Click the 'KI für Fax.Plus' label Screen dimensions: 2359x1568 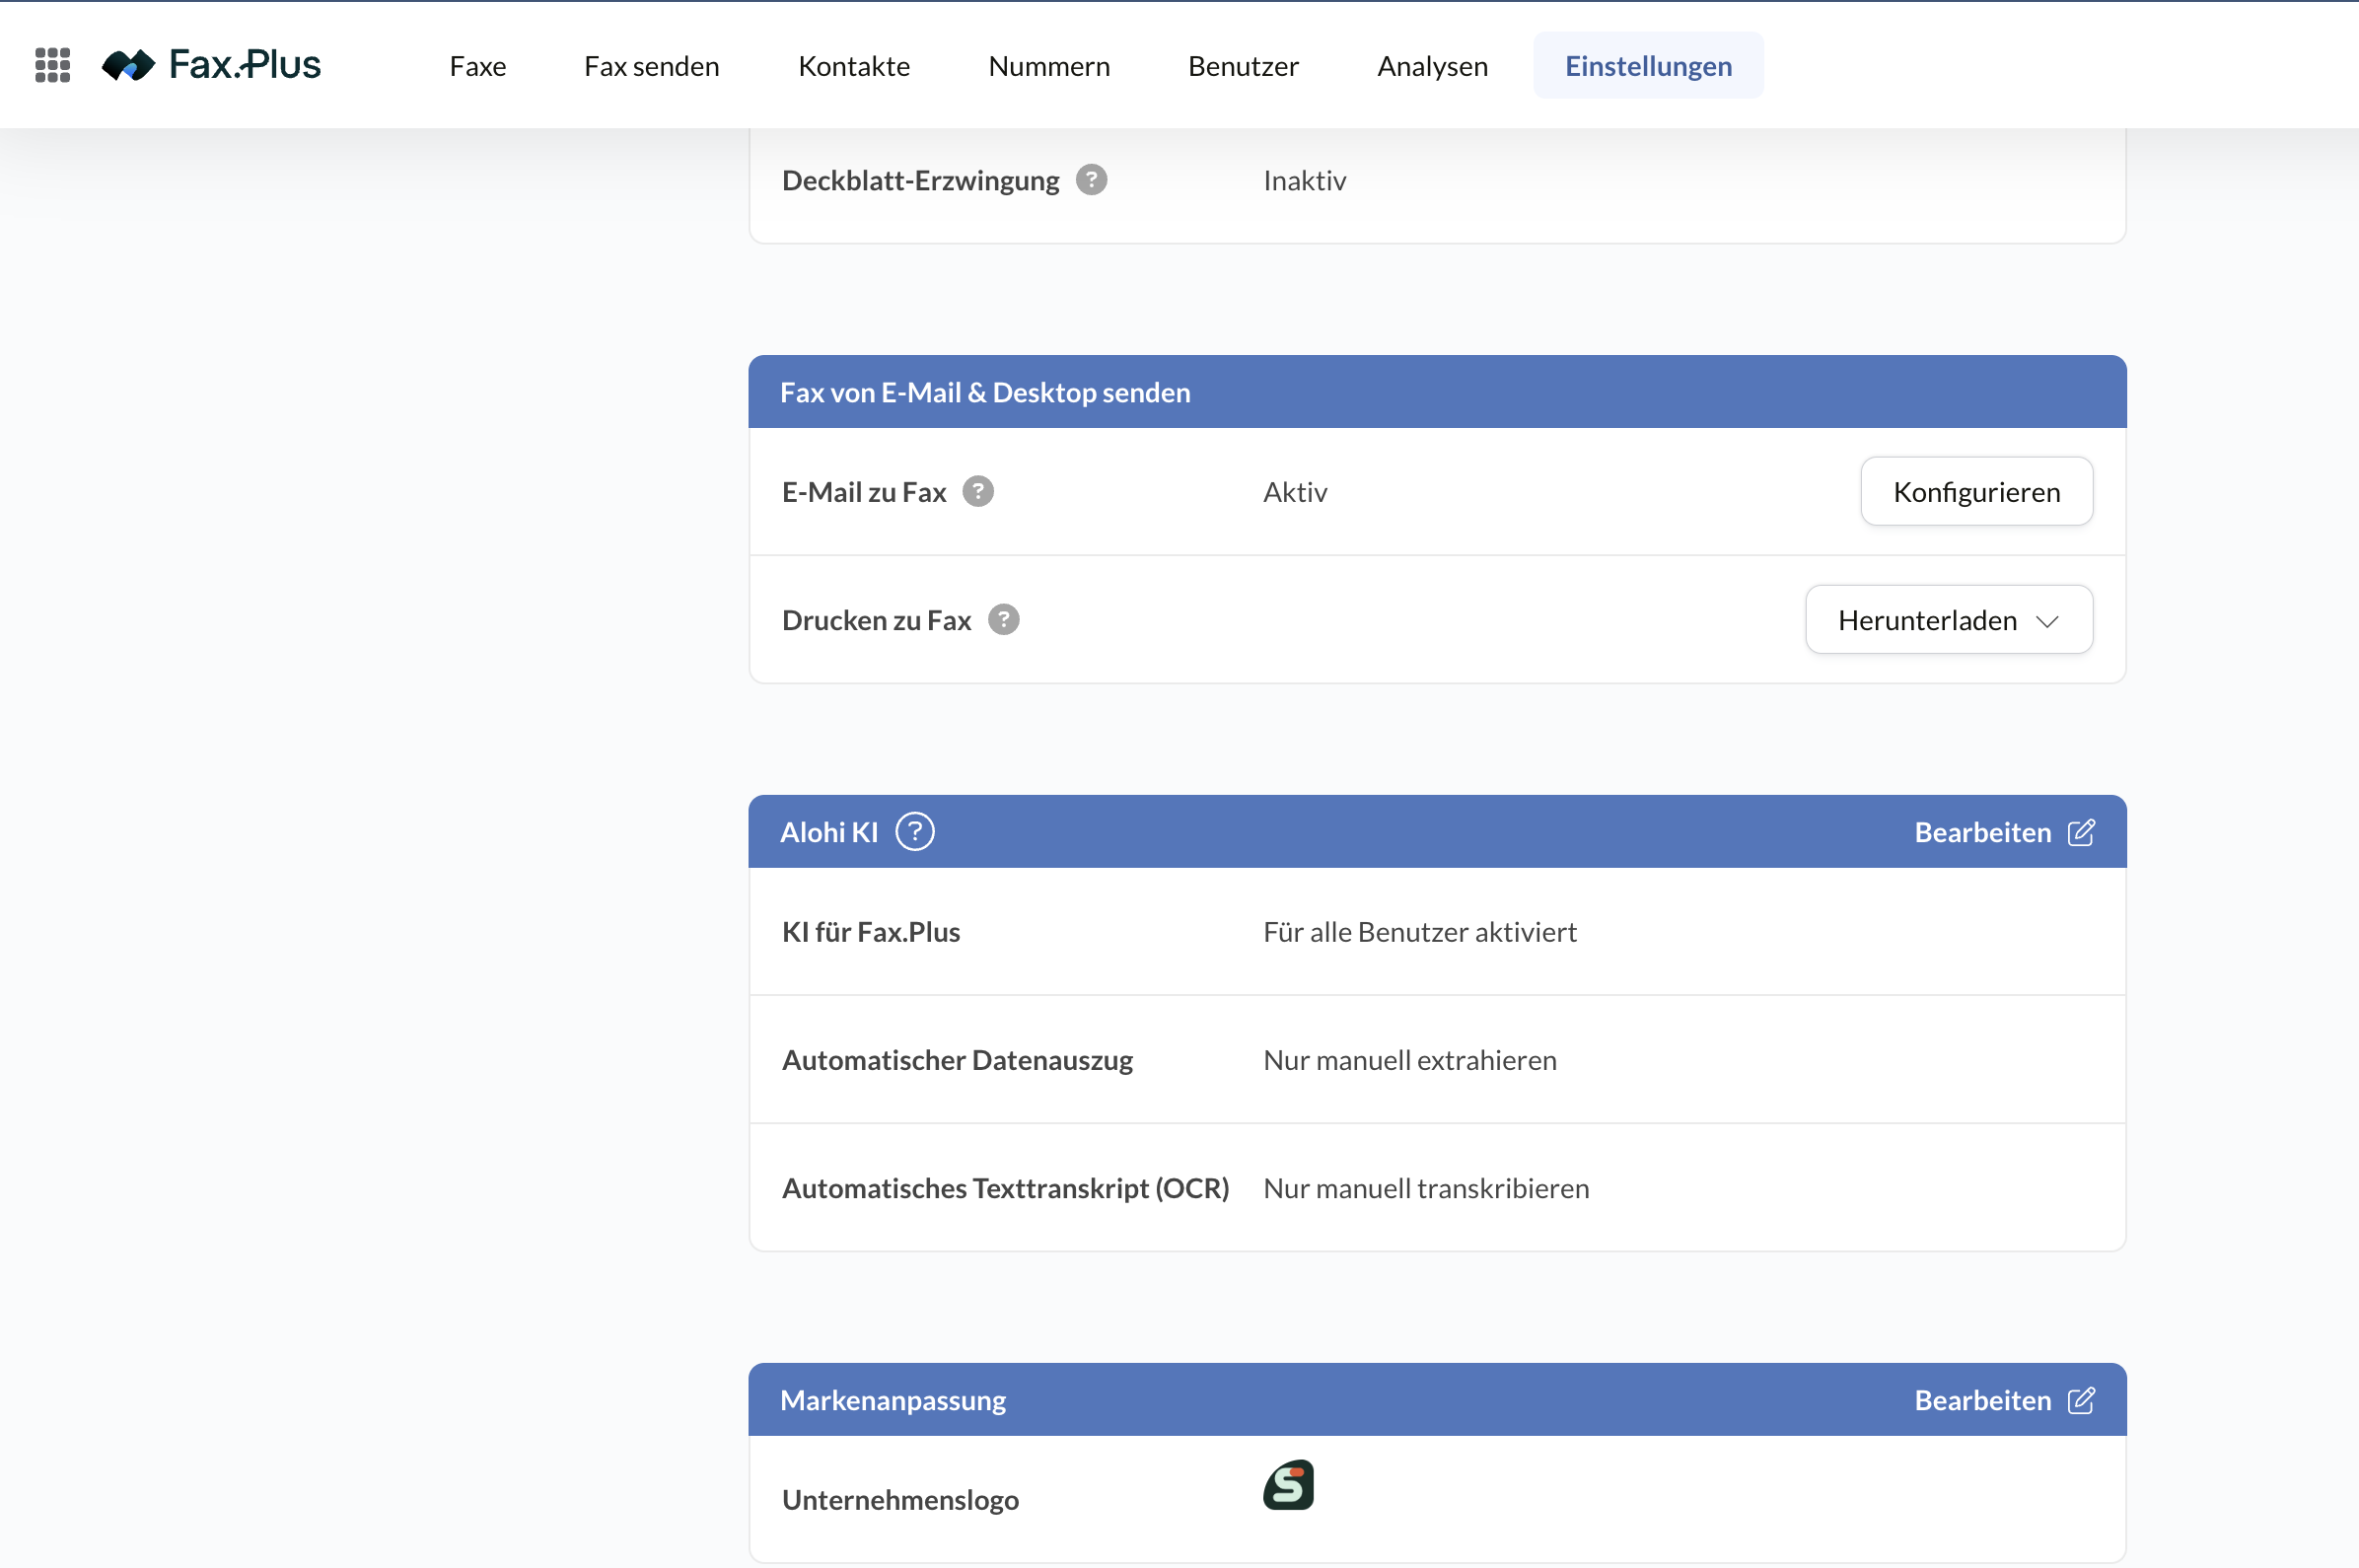[x=870, y=931]
